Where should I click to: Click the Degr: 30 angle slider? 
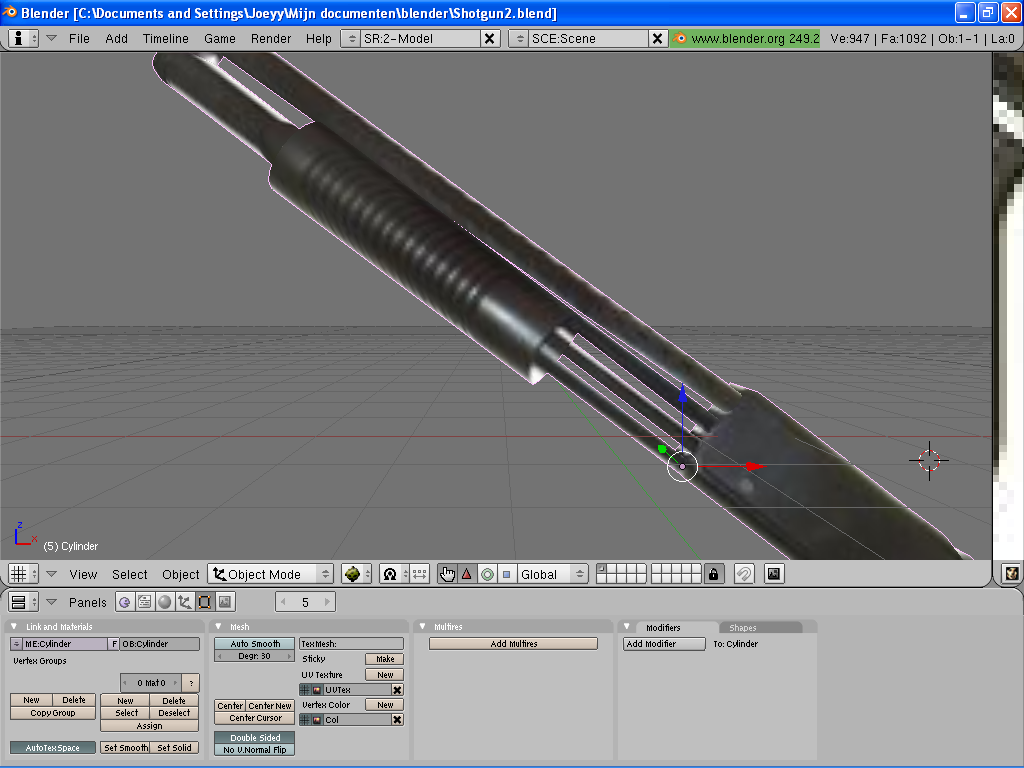click(x=255, y=657)
